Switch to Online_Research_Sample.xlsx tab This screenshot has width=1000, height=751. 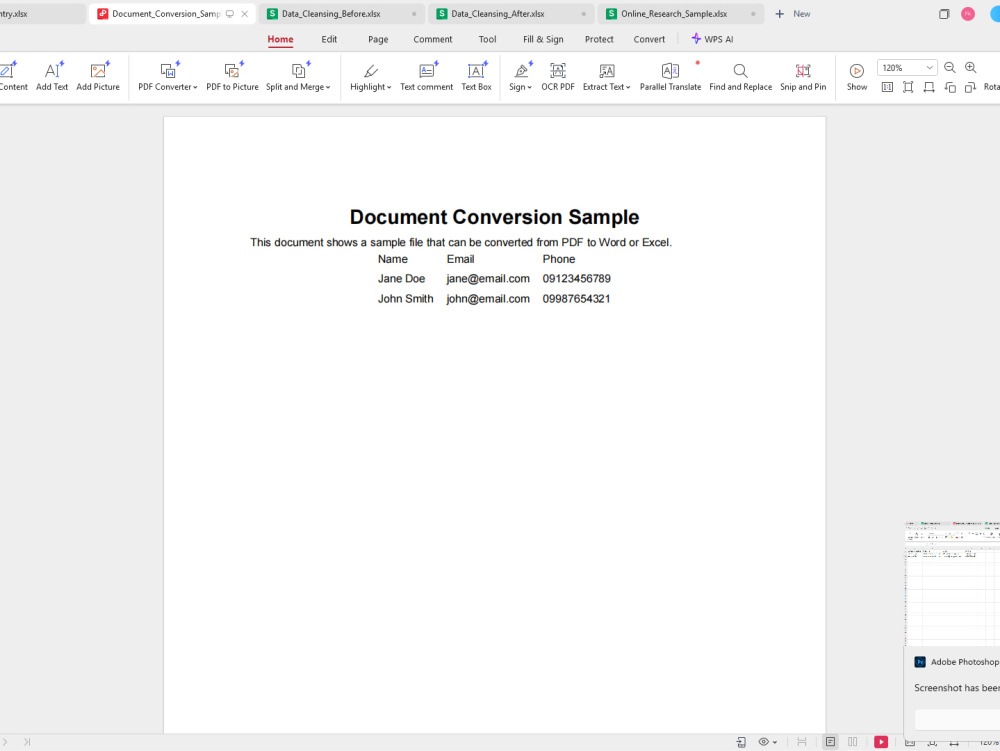[x=680, y=13]
